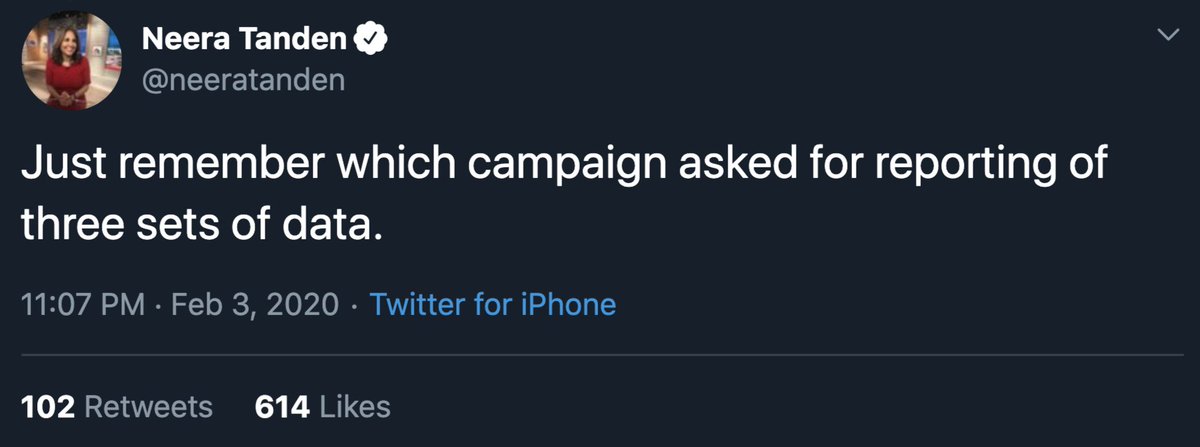Open the @neeratanden handle link
Viewport: 1200px width, 447px height.
point(243,79)
